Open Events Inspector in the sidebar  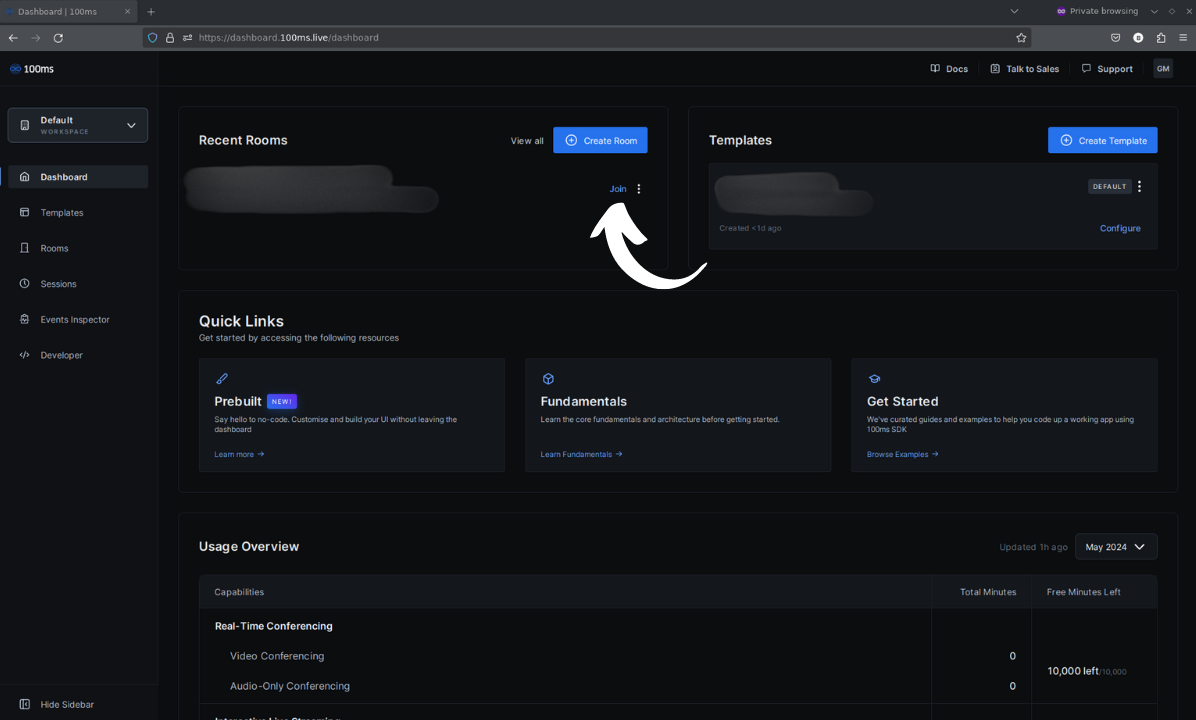[76, 320]
